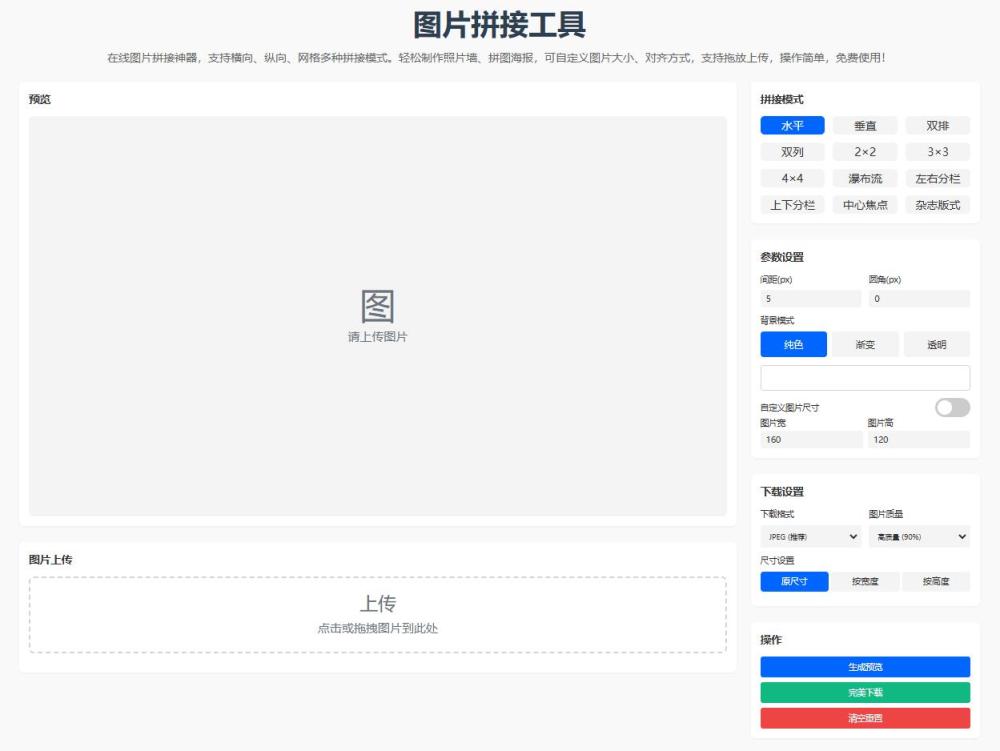Viewport: 1000px width, 751px height.
Task: Click the 生成预览 button
Action: [x=865, y=666]
